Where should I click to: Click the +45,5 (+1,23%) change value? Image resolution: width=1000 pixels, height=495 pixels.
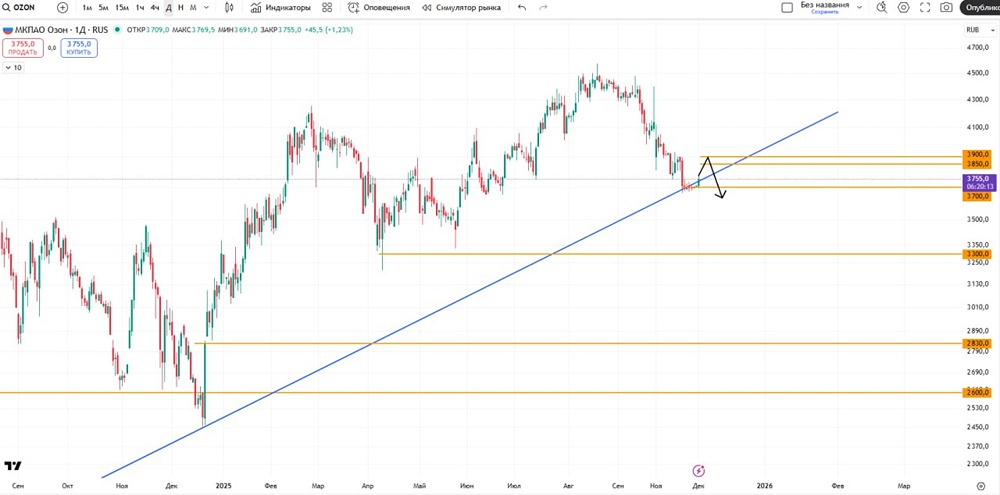pyautogui.click(x=329, y=30)
